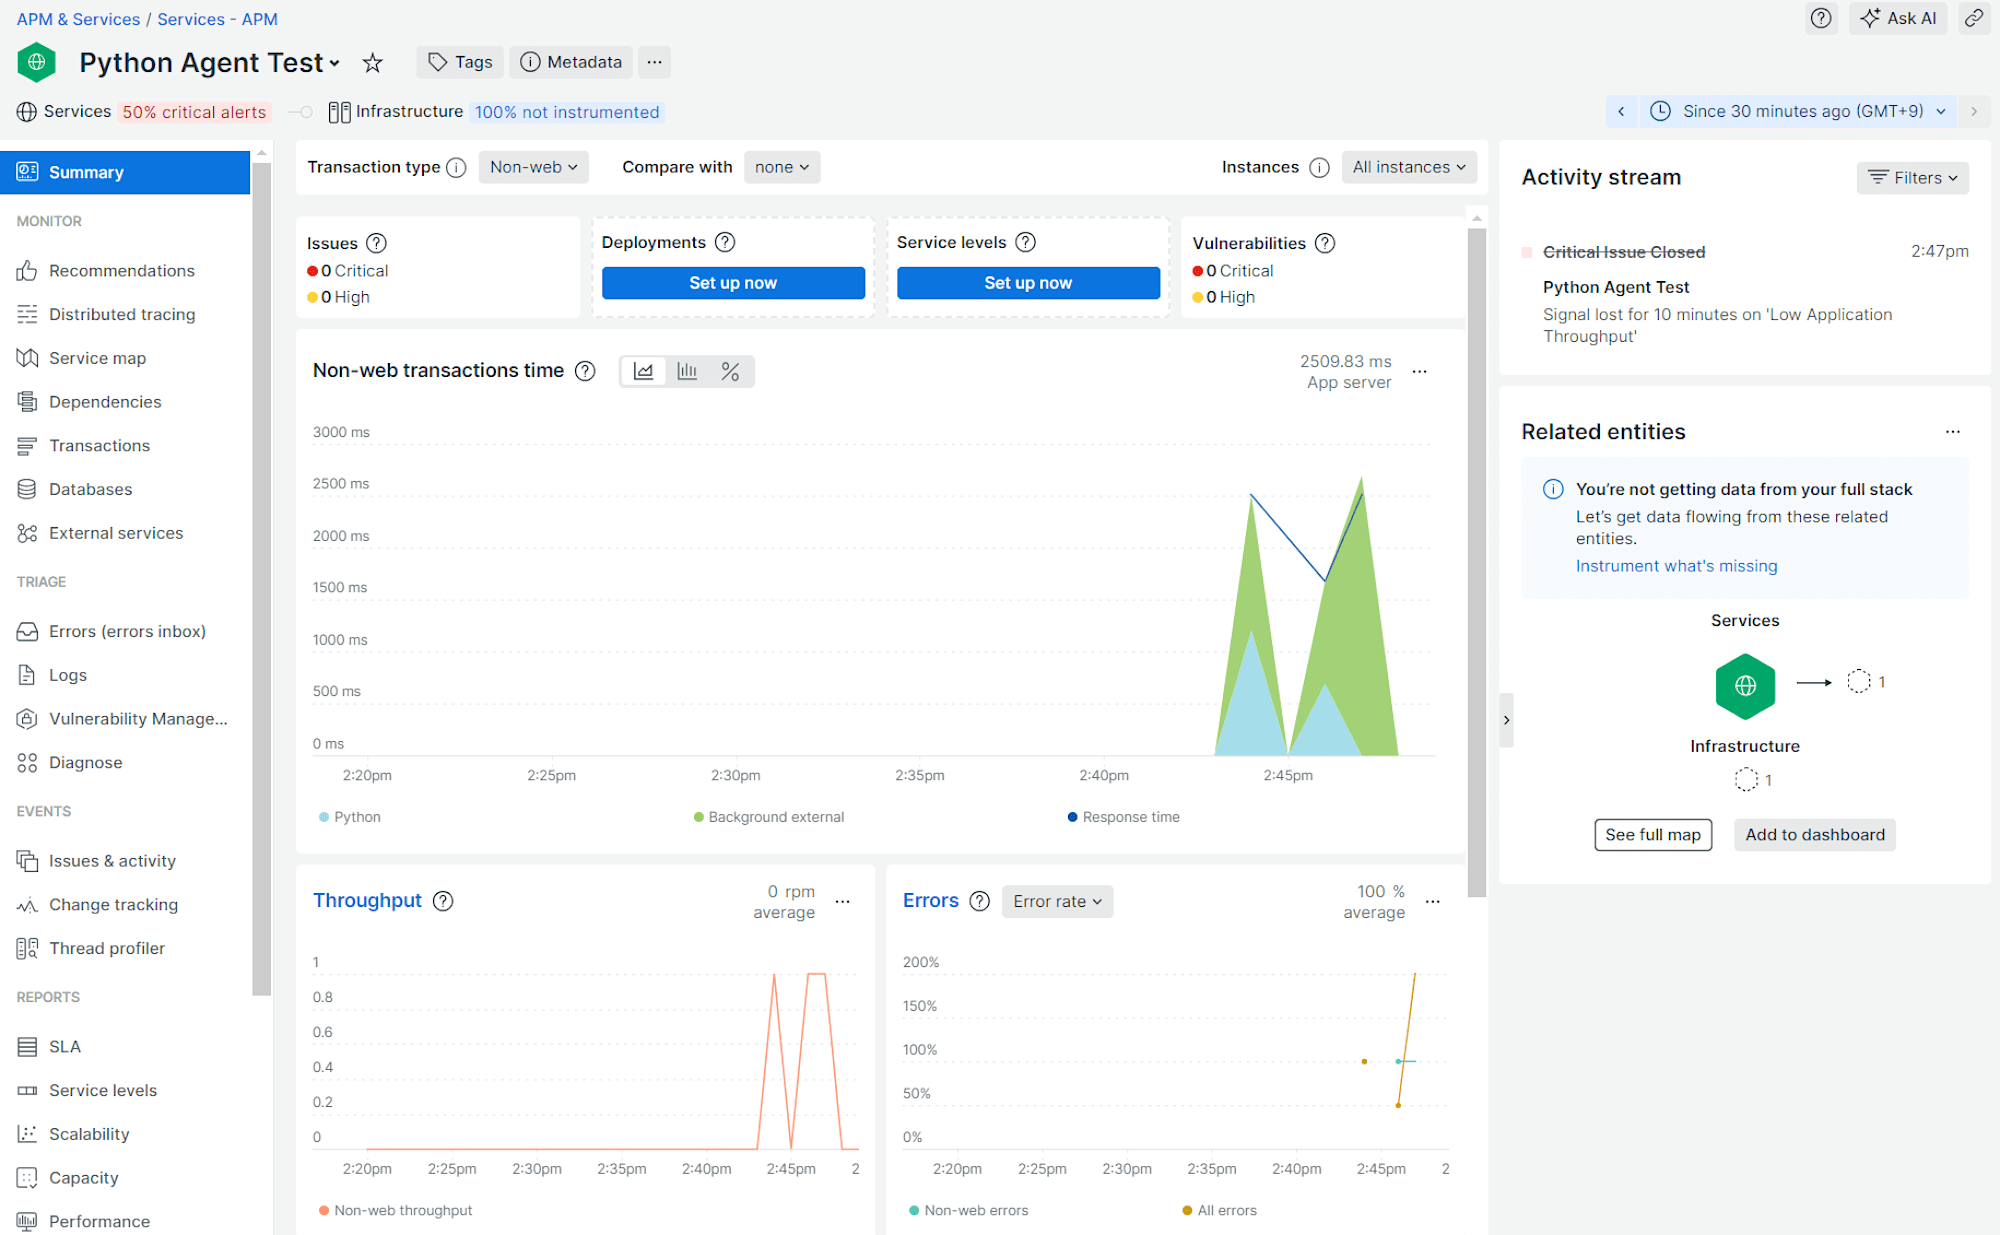Toggle the percentage chart view icon
The image size is (2000, 1235).
point(730,370)
